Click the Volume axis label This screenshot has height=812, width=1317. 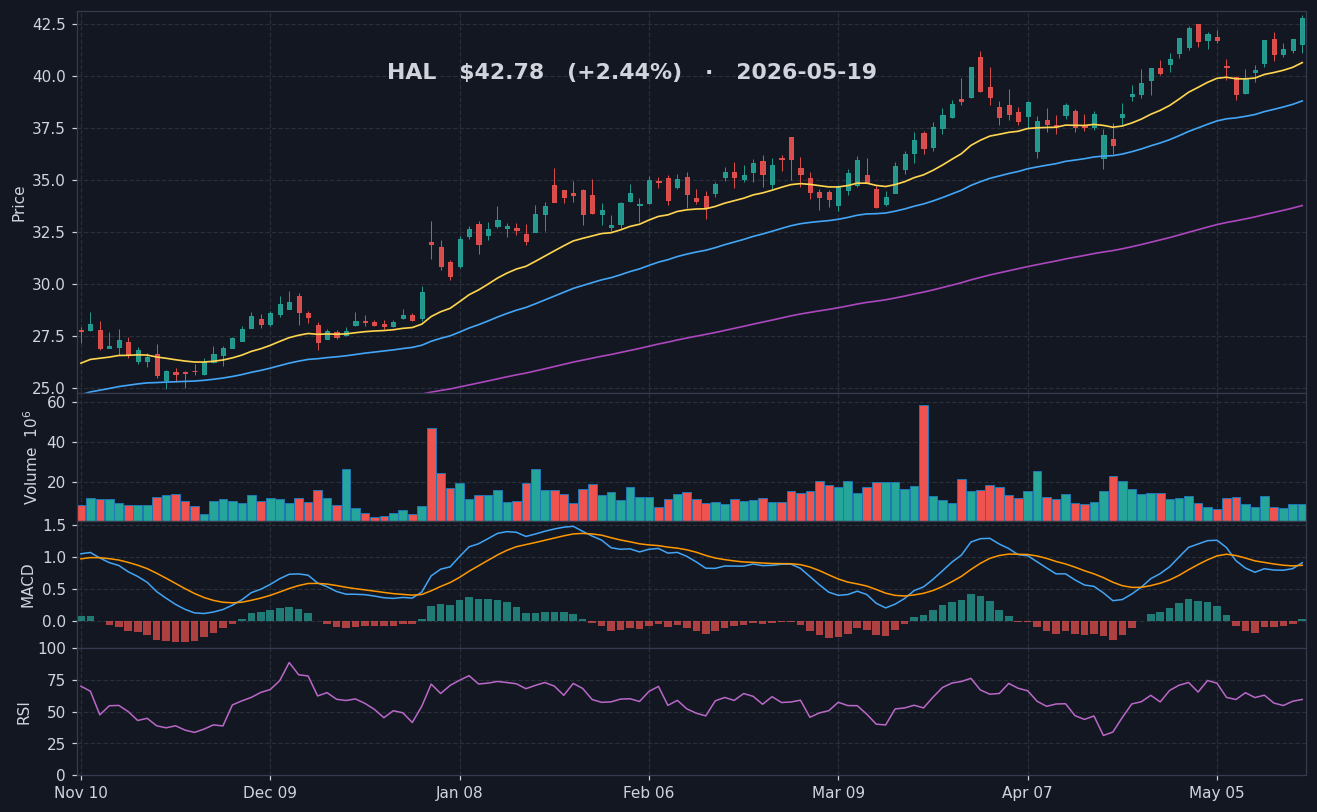[30, 457]
